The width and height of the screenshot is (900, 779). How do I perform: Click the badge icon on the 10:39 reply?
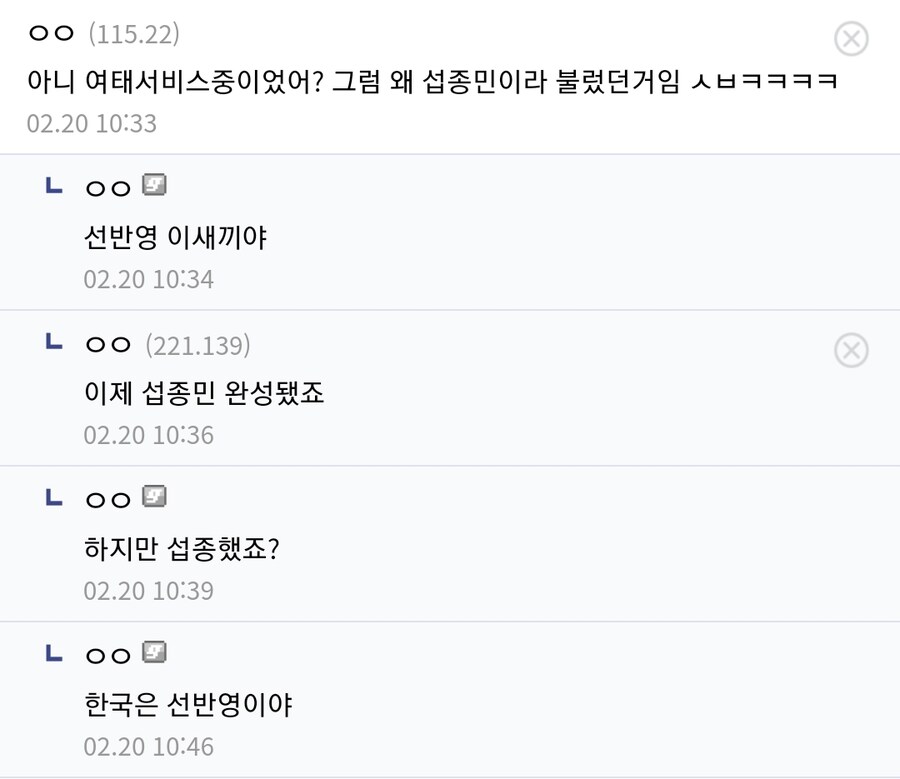(x=154, y=497)
